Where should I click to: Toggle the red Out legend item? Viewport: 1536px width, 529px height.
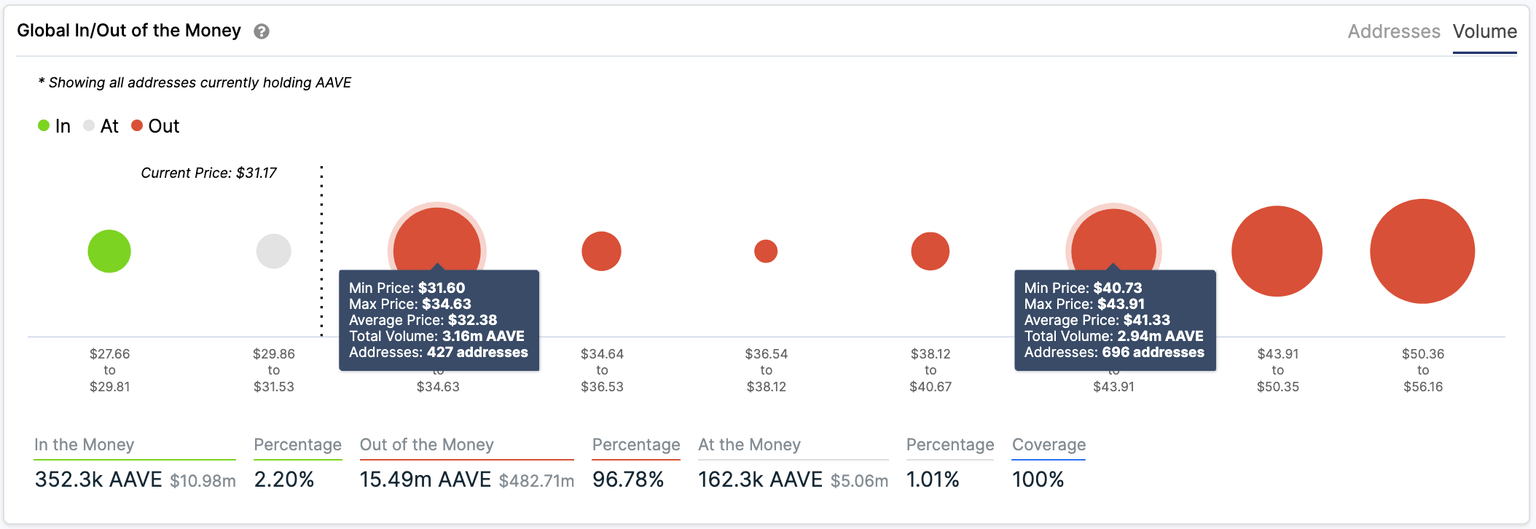155,126
